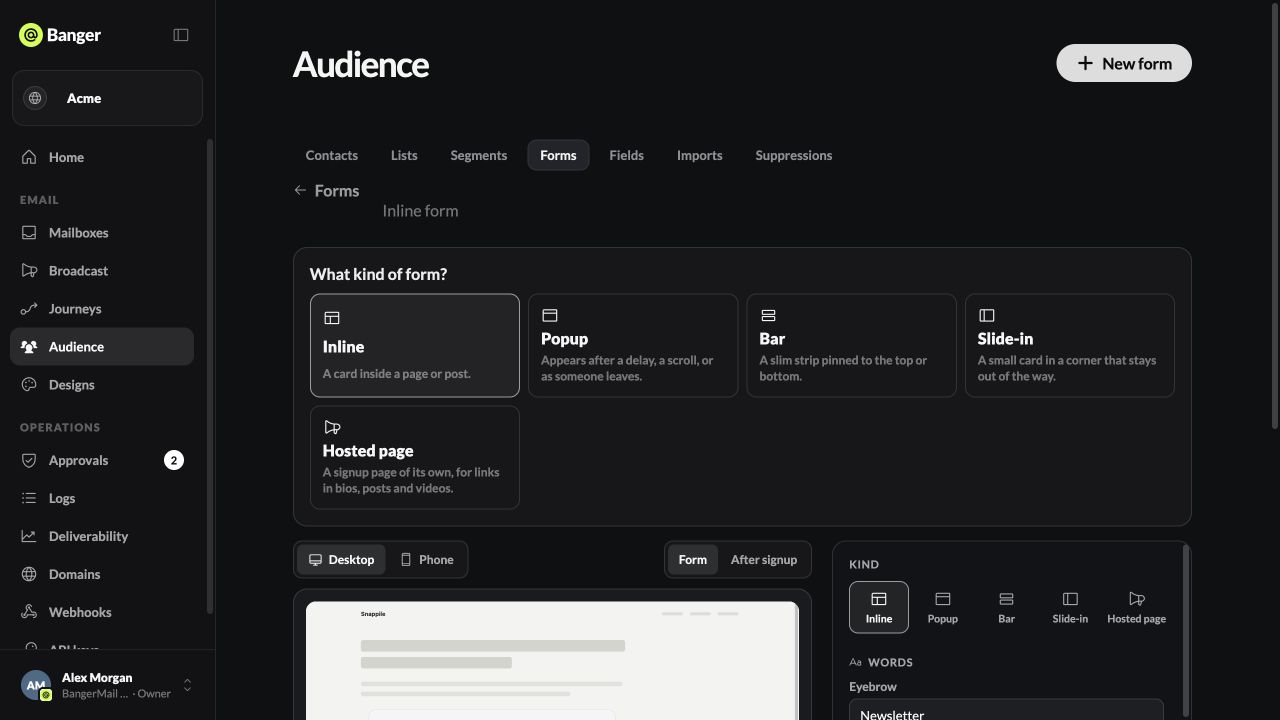The image size is (1280, 720).
Task: Click the form preview thumbnail
Action: coord(552,661)
